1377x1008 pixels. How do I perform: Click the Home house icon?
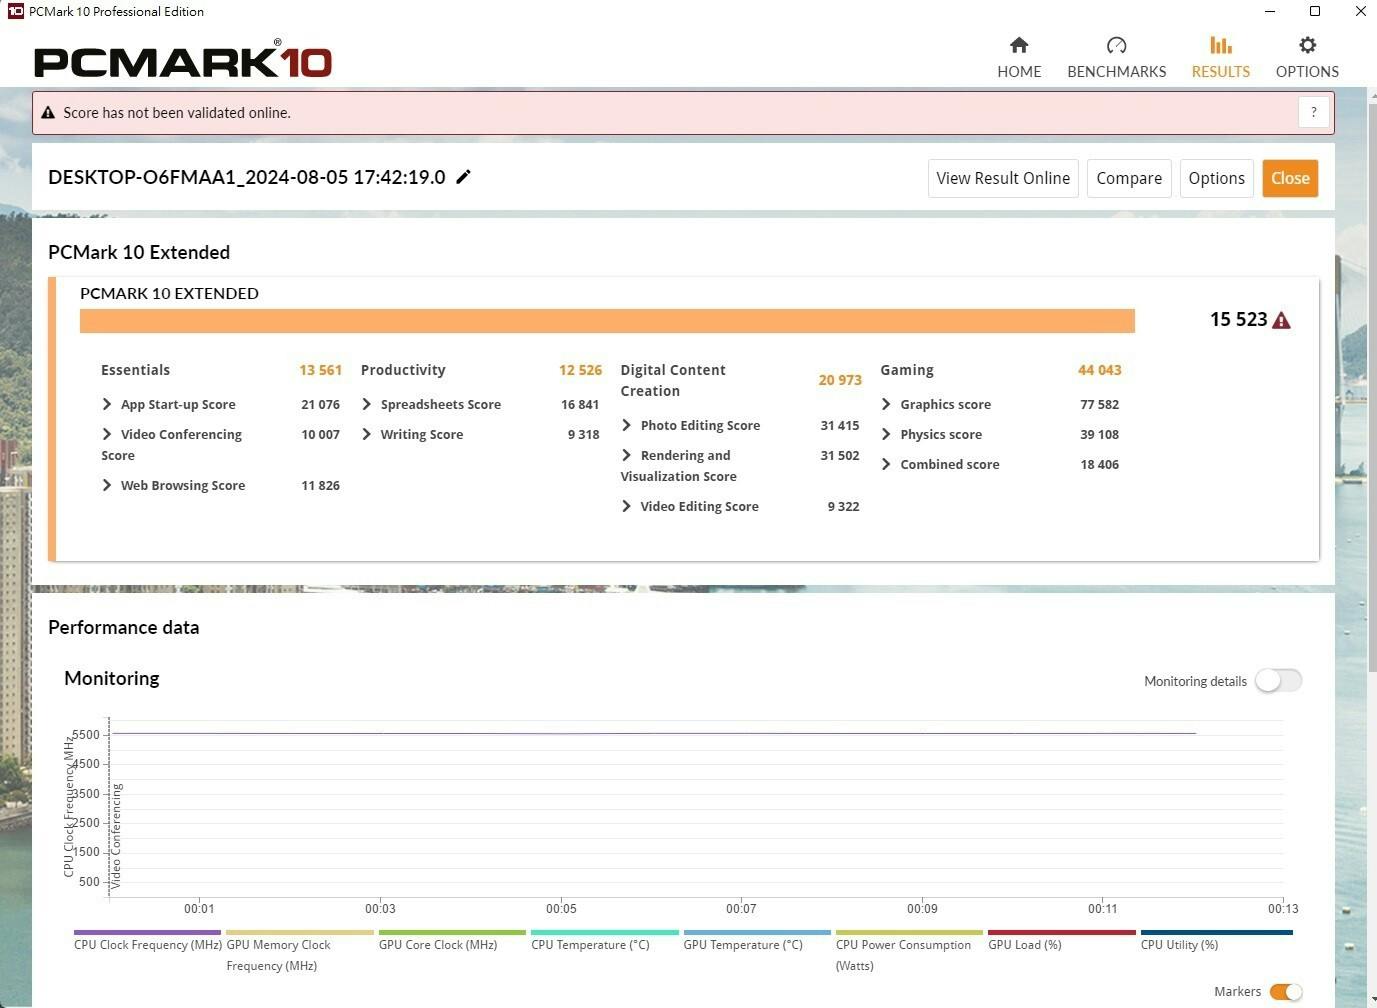coord(1019,45)
